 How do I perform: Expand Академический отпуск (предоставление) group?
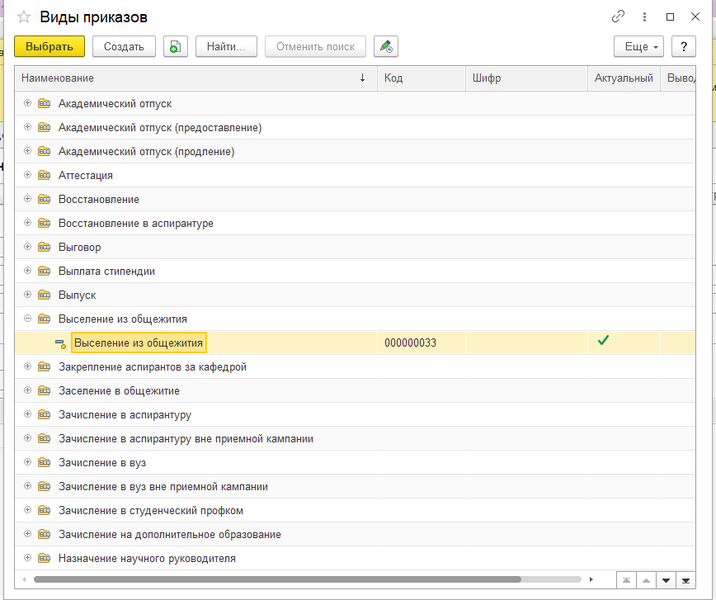27,127
